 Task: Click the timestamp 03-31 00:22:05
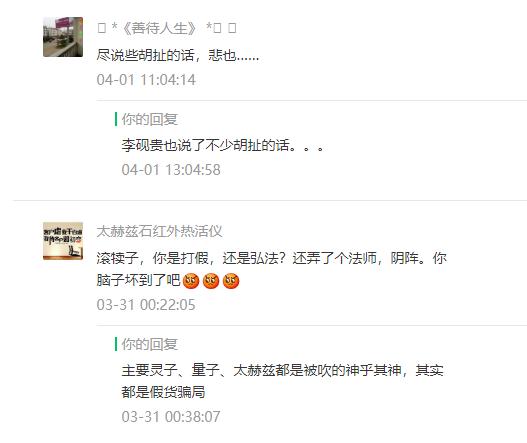[146, 305]
